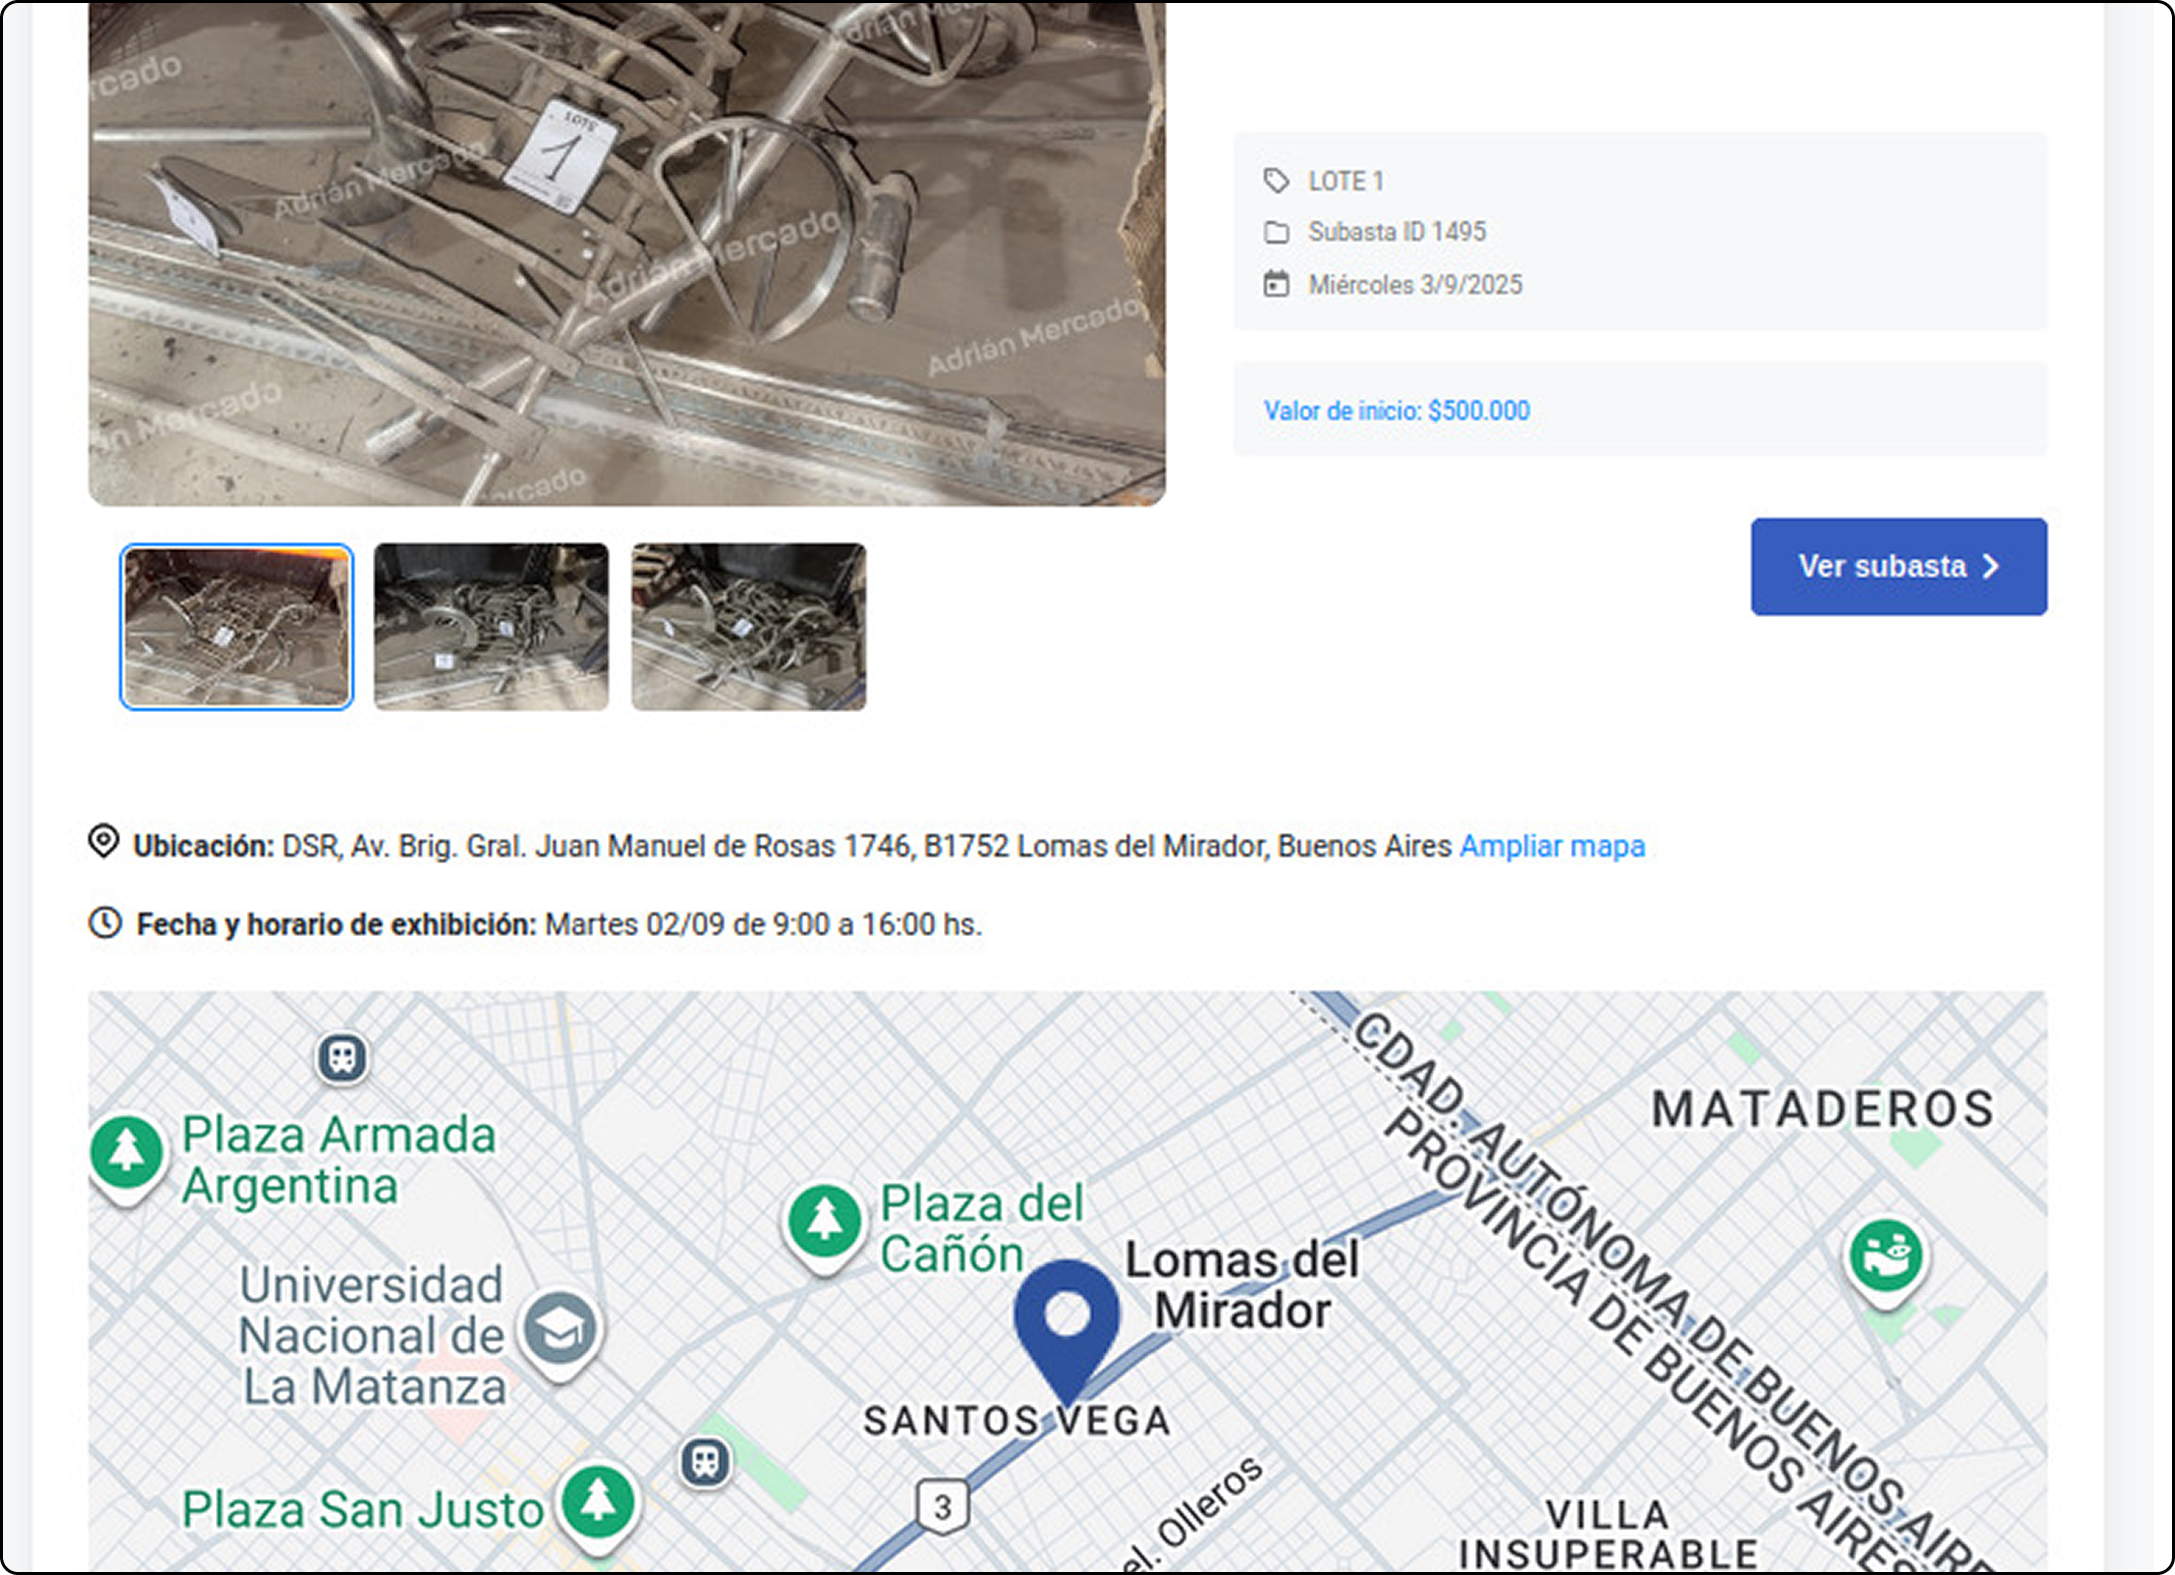Select the first lot thumbnail
2175x1575 pixels.
pyautogui.click(x=237, y=627)
